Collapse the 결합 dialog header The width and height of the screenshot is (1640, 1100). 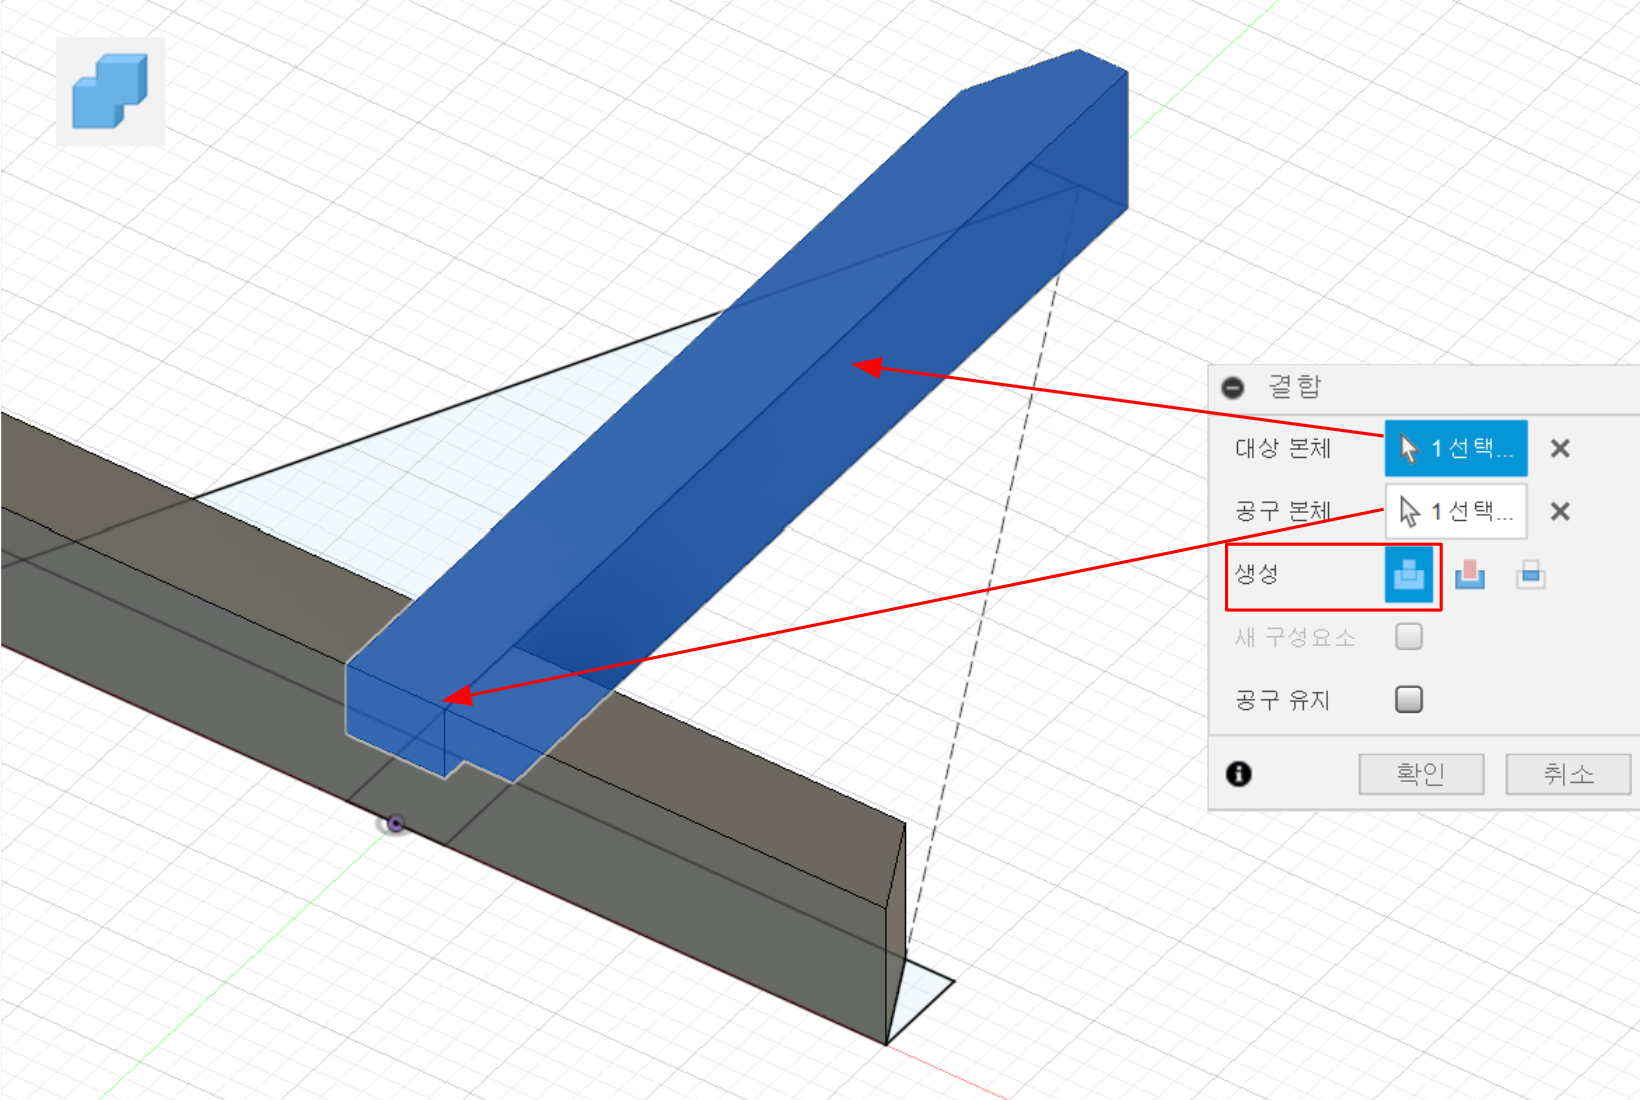pos(1233,387)
